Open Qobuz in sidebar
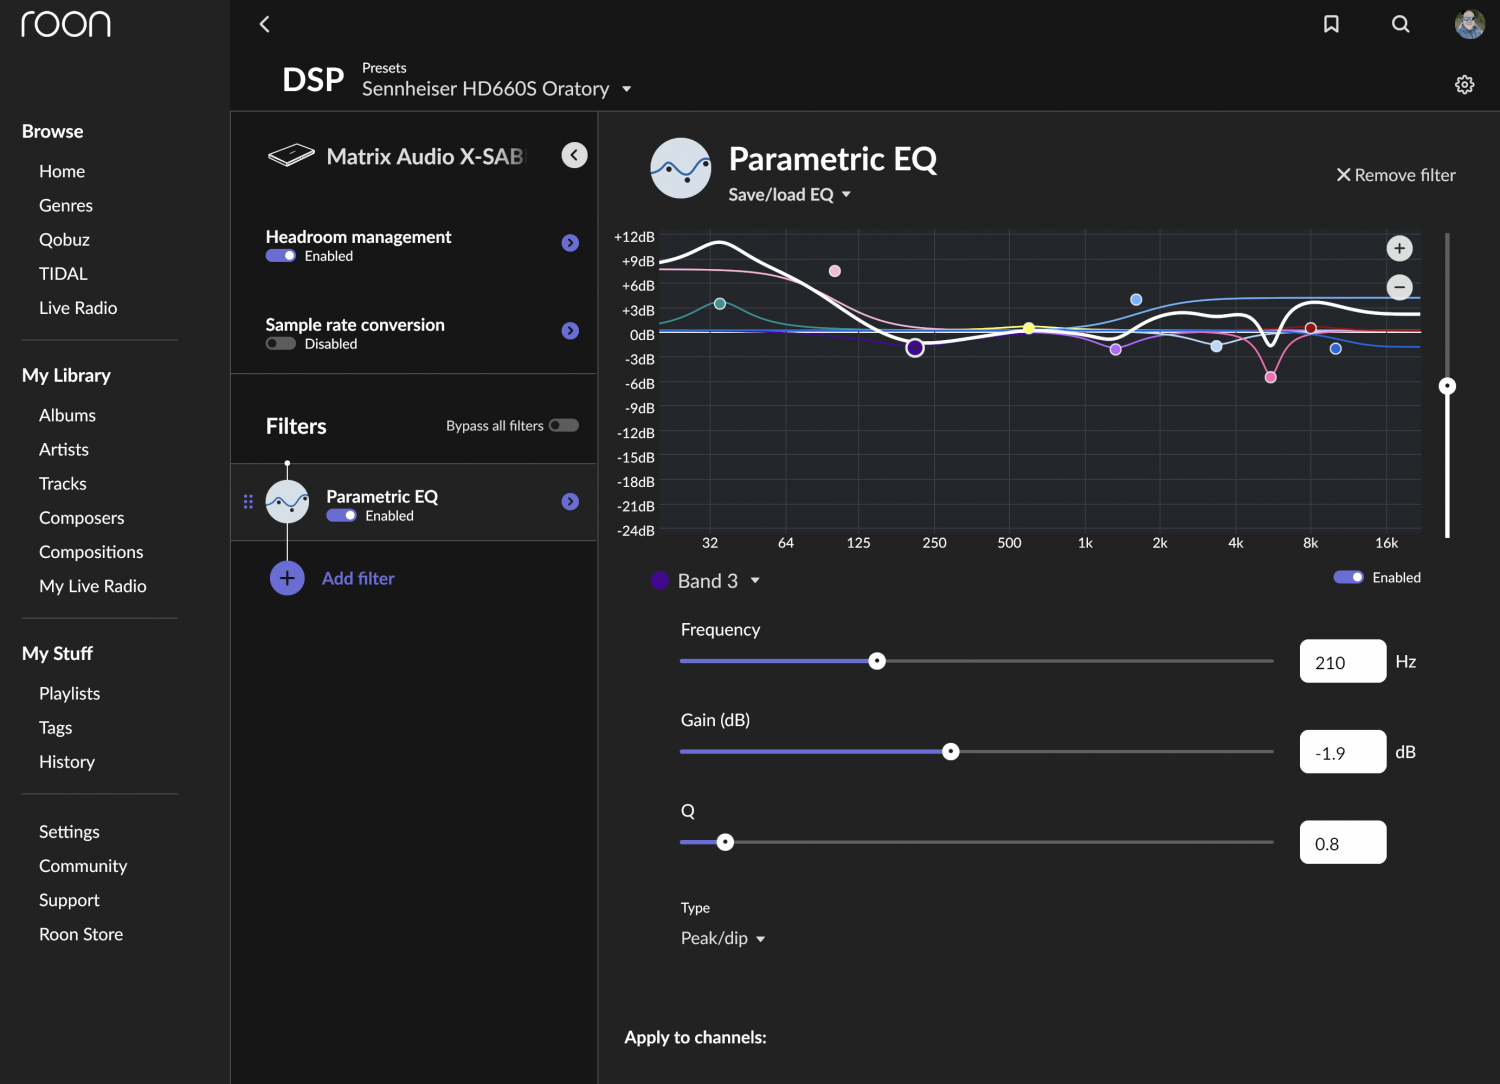Image resolution: width=1500 pixels, height=1084 pixels. (64, 239)
